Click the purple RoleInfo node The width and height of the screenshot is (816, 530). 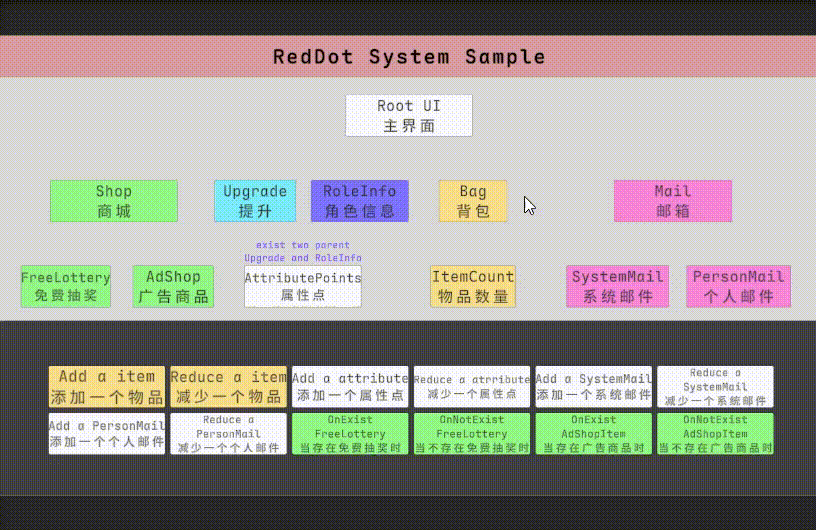(x=360, y=201)
